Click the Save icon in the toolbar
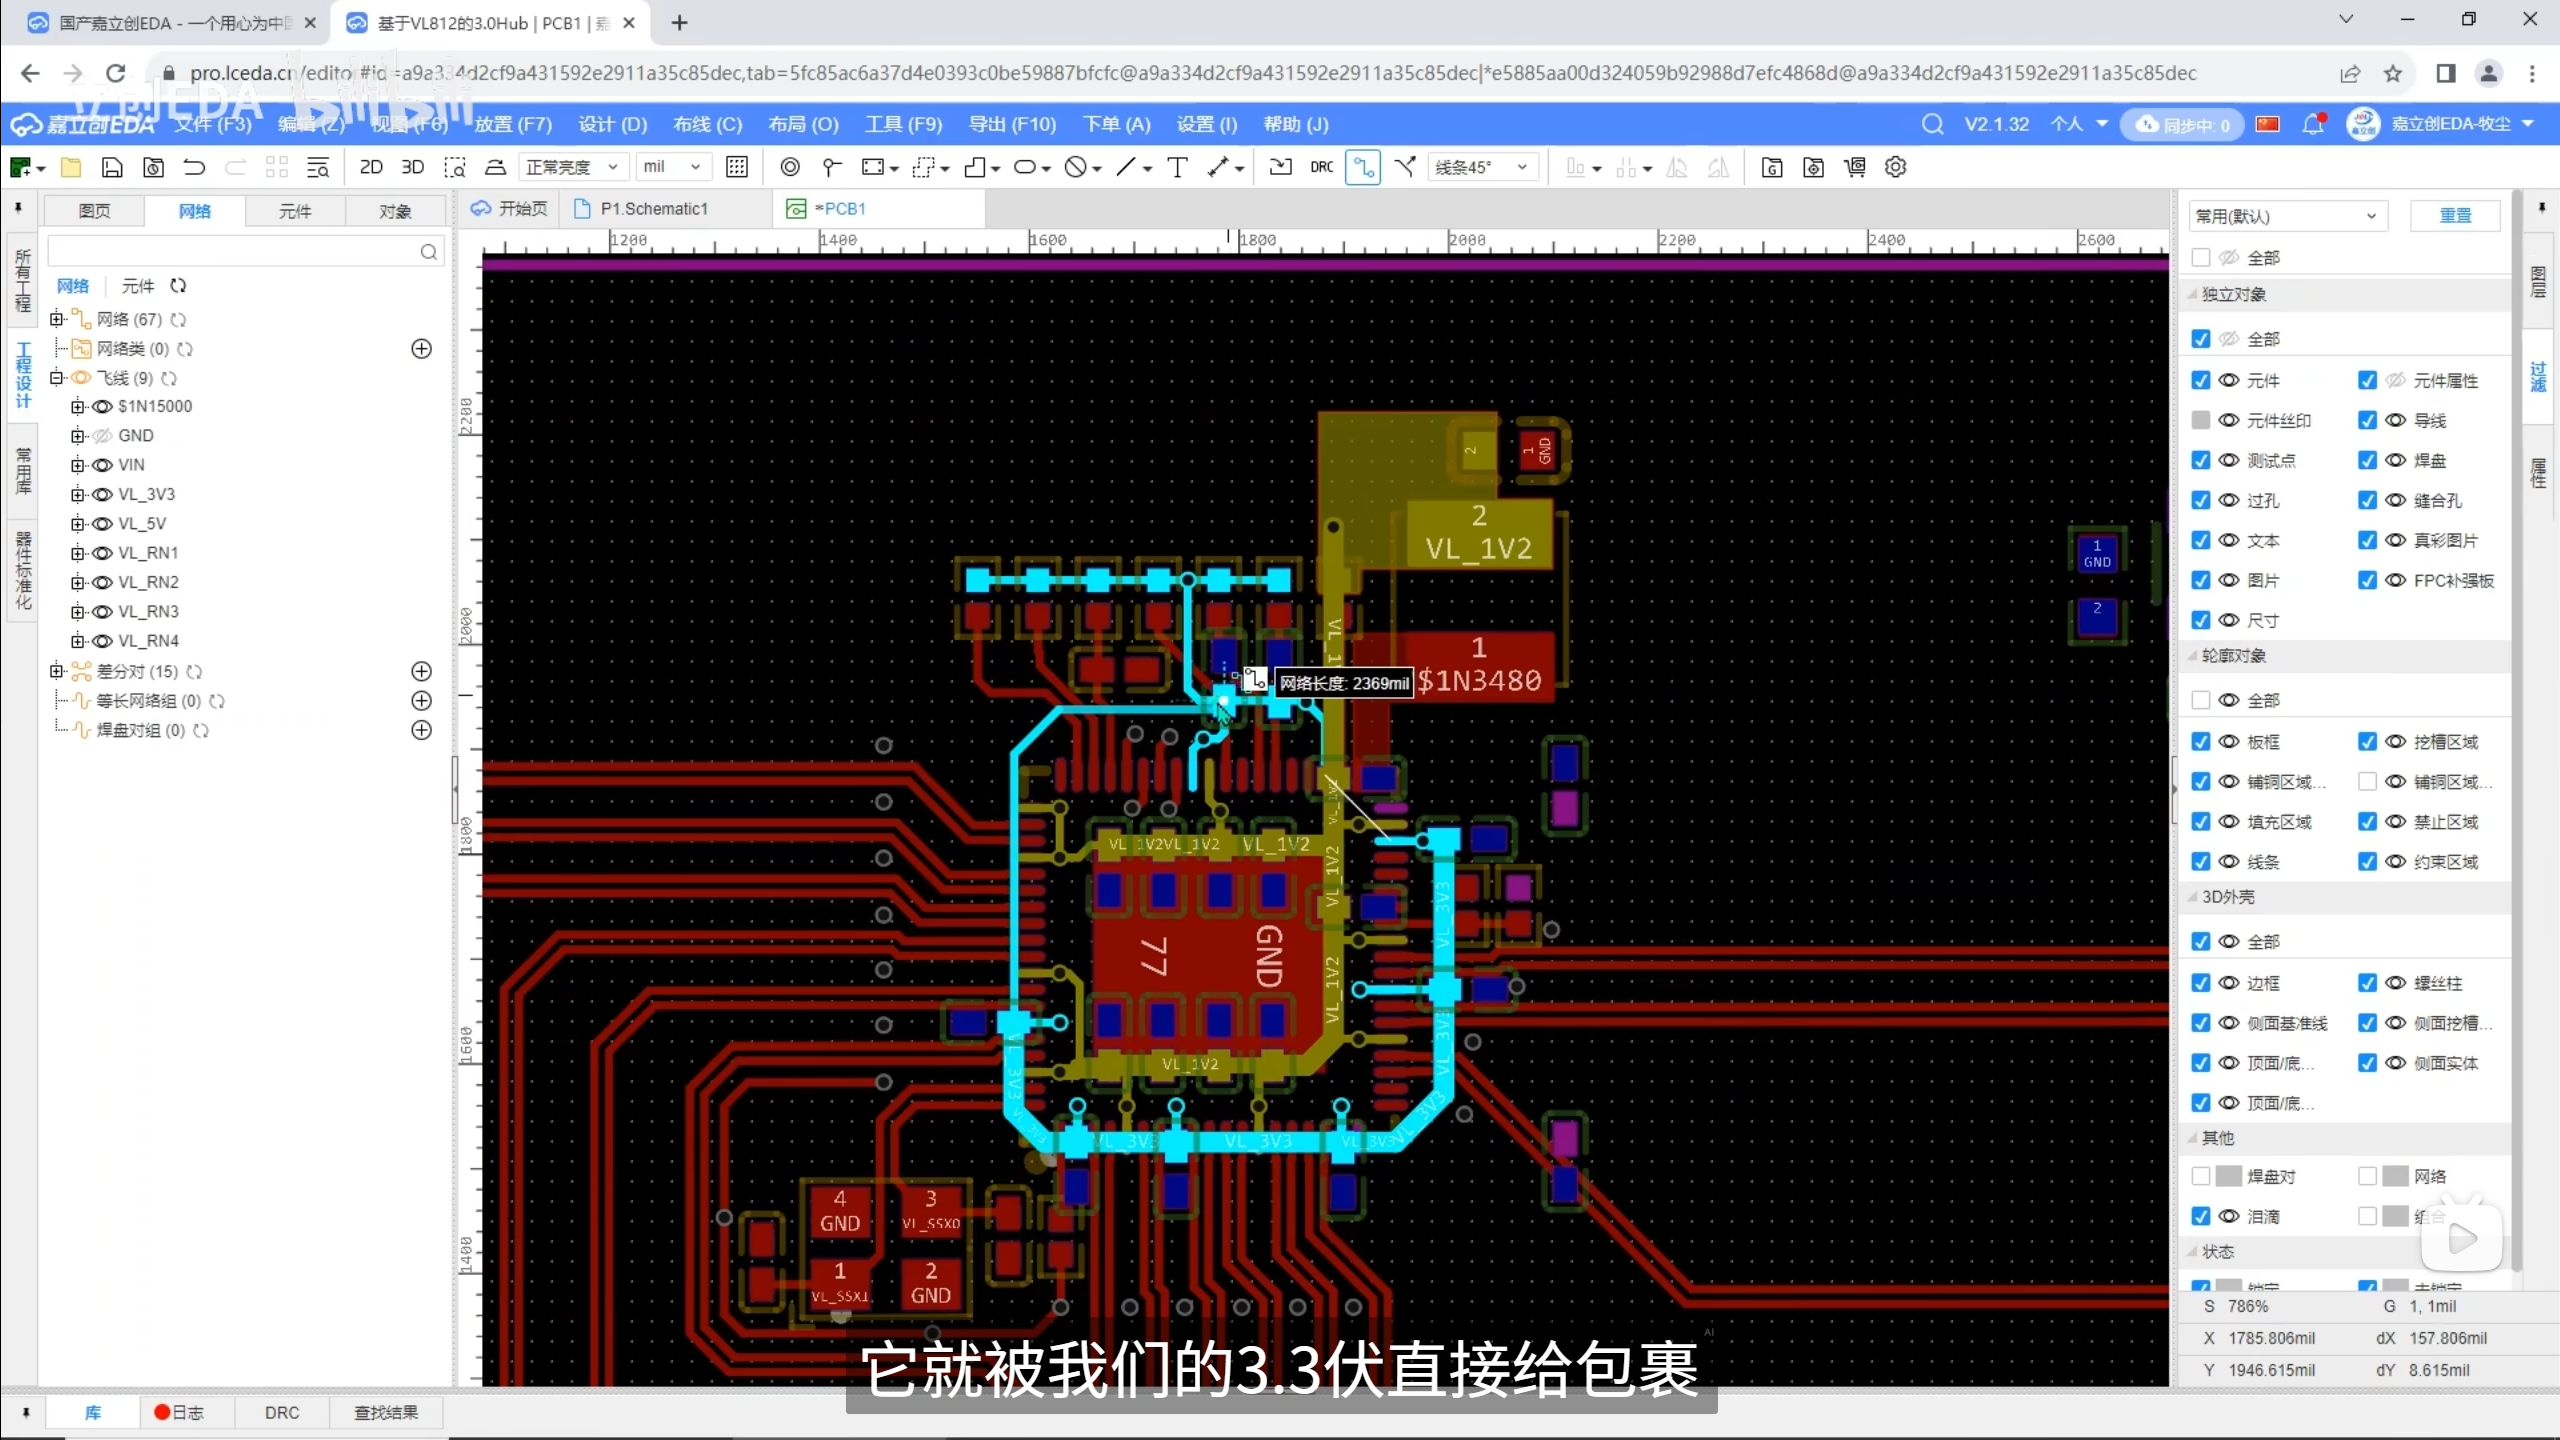The width and height of the screenshot is (2560, 1440). [x=112, y=167]
